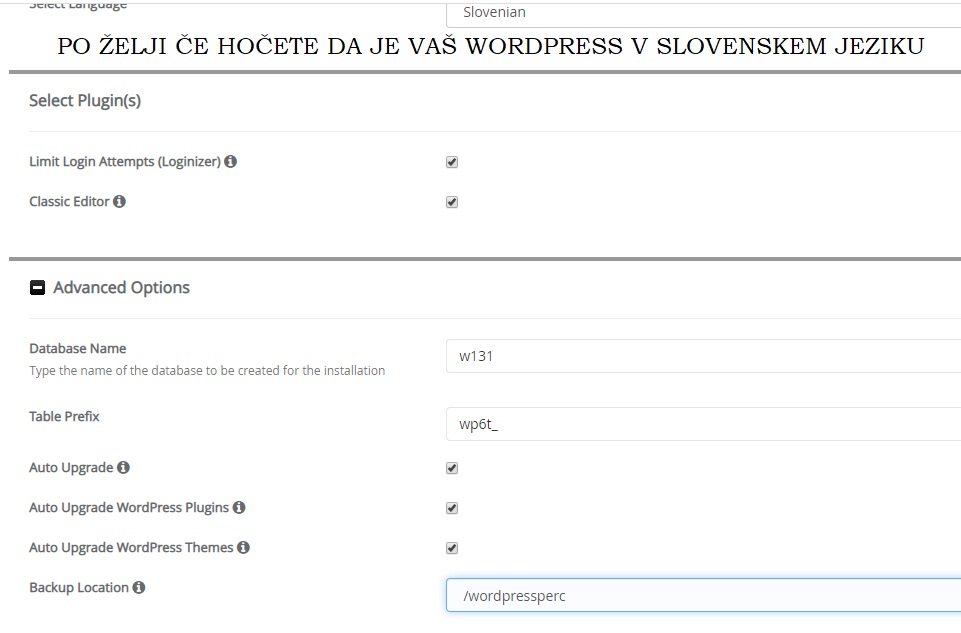Show the Classic Editor info tooltip icon
Viewport: 961px width, 633px height.
[x=120, y=201]
